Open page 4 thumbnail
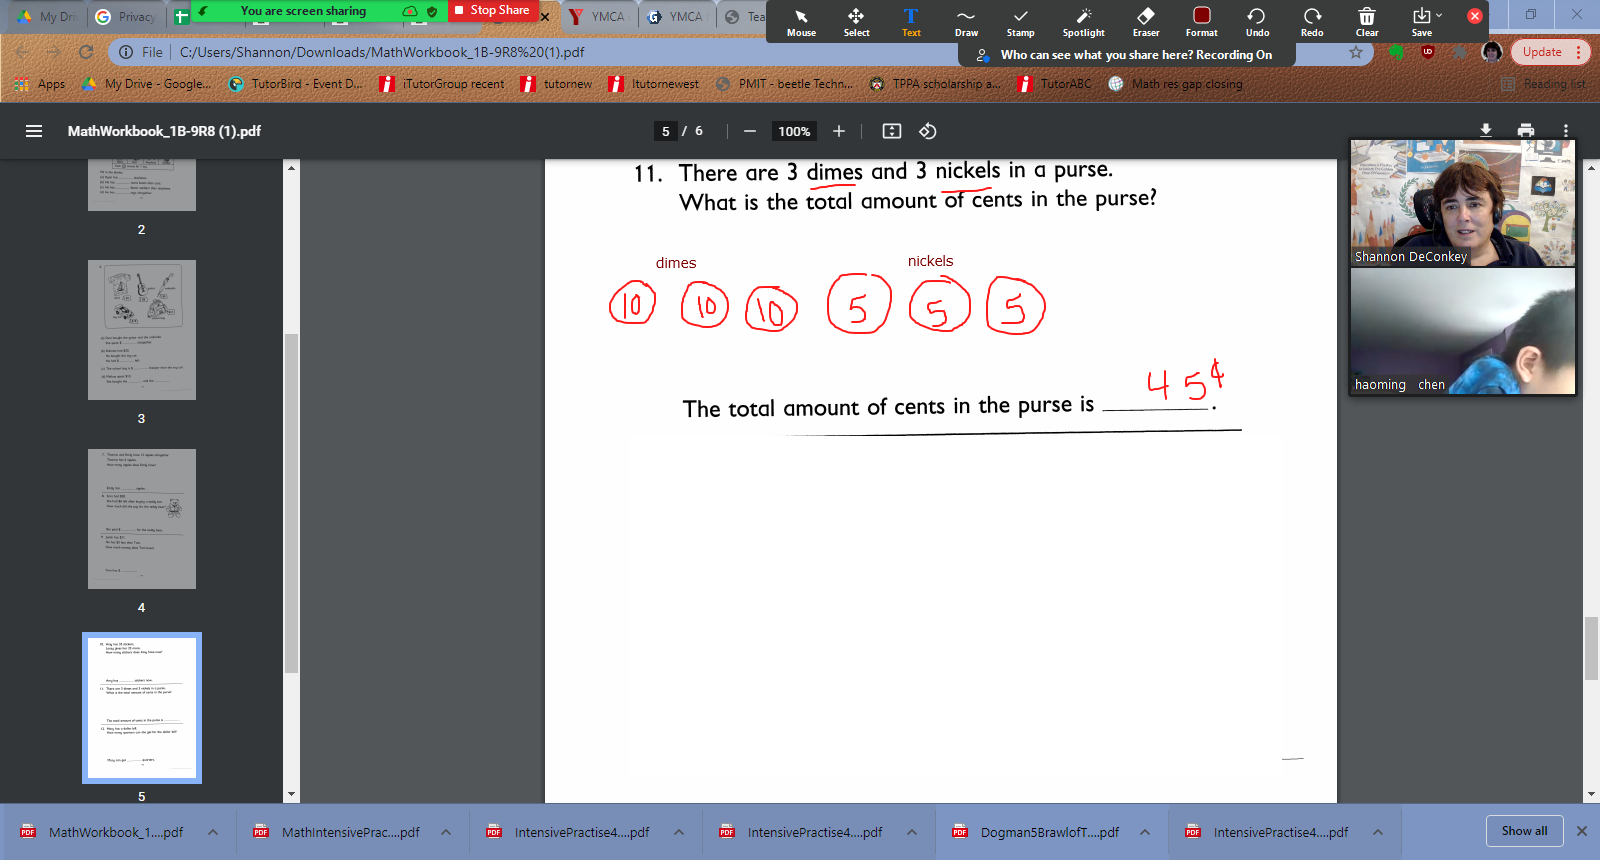Viewport: 1600px width, 860px height. [142, 519]
